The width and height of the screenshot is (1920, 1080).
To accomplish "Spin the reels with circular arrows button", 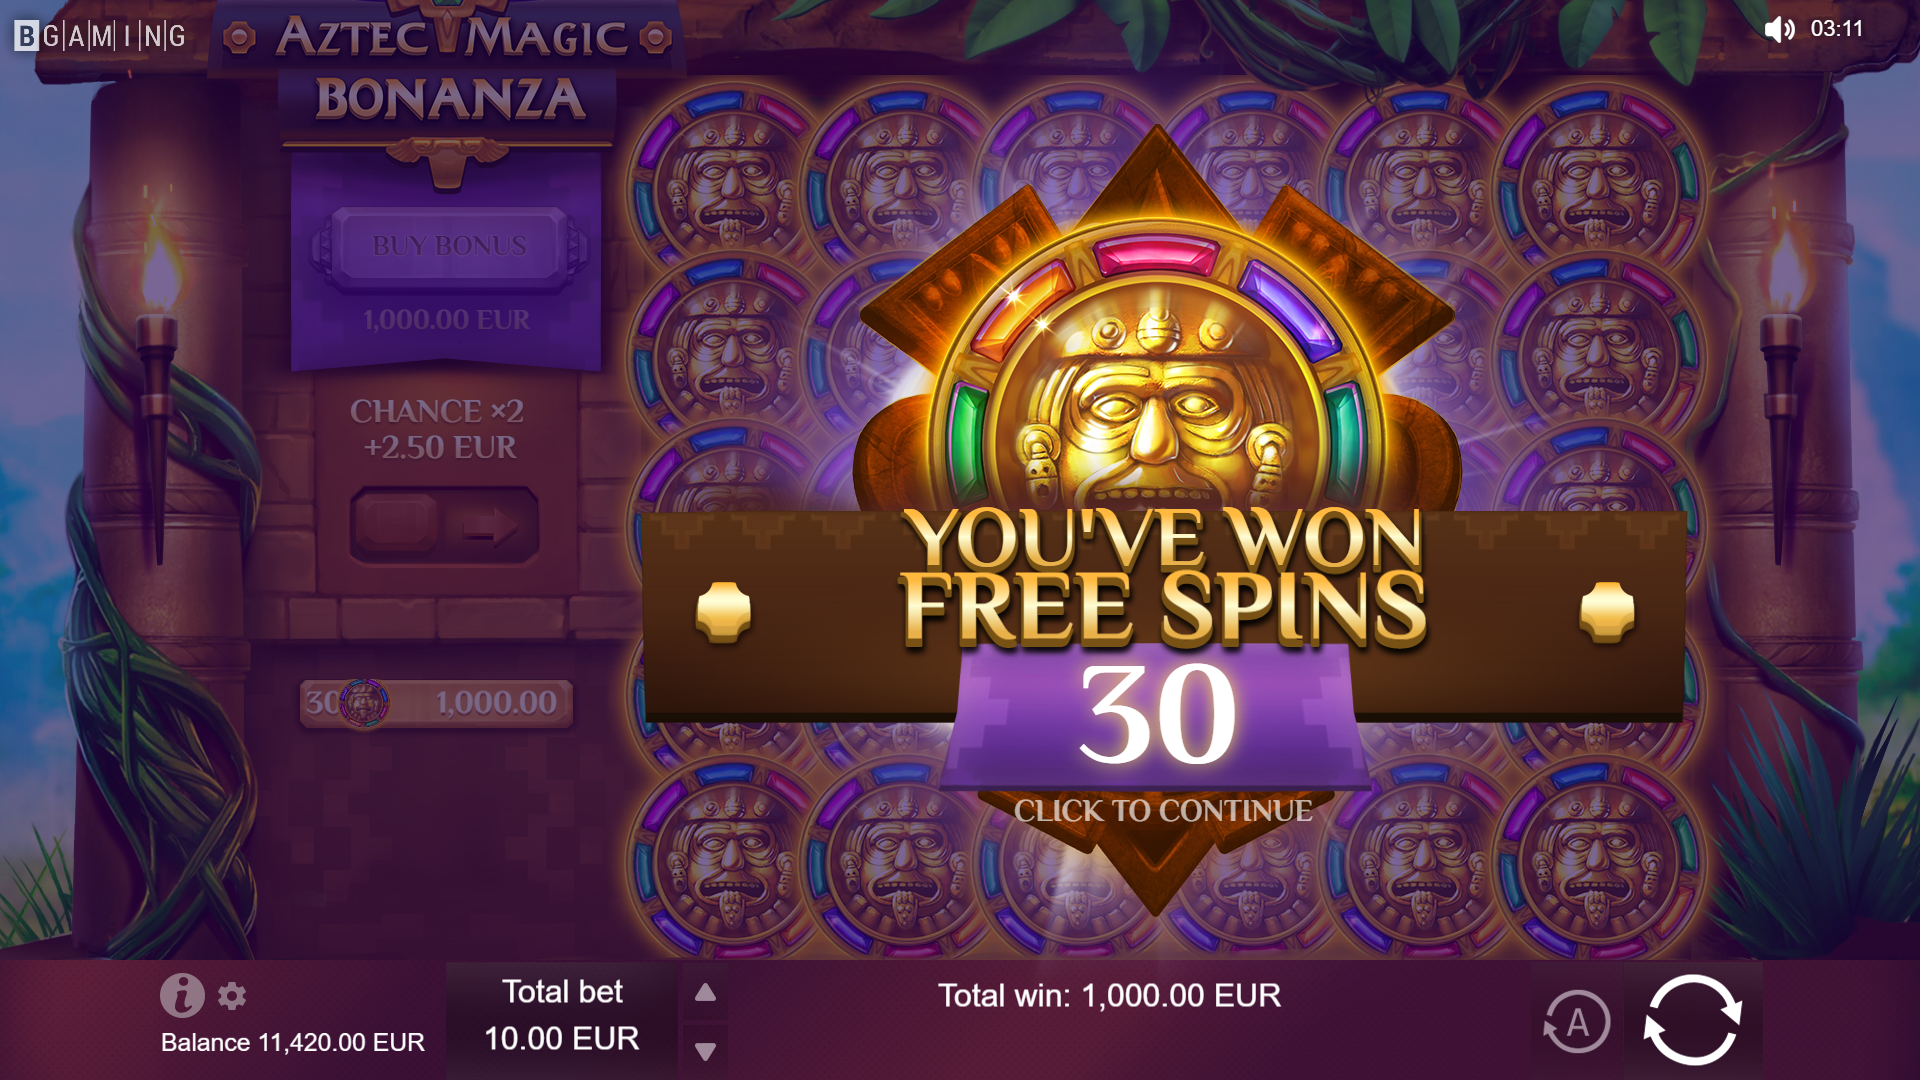I will (1693, 1019).
